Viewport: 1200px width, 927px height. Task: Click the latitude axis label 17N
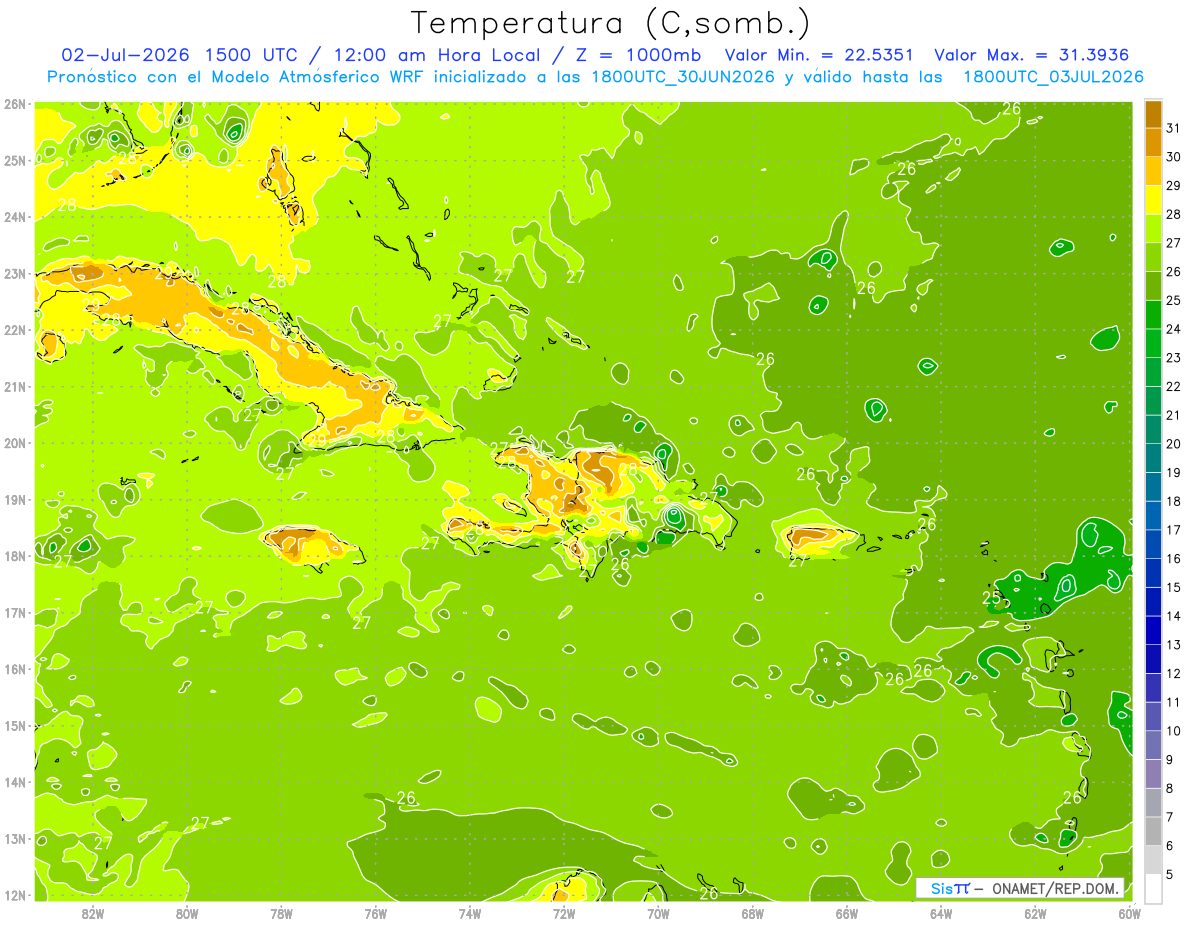tap(15, 612)
